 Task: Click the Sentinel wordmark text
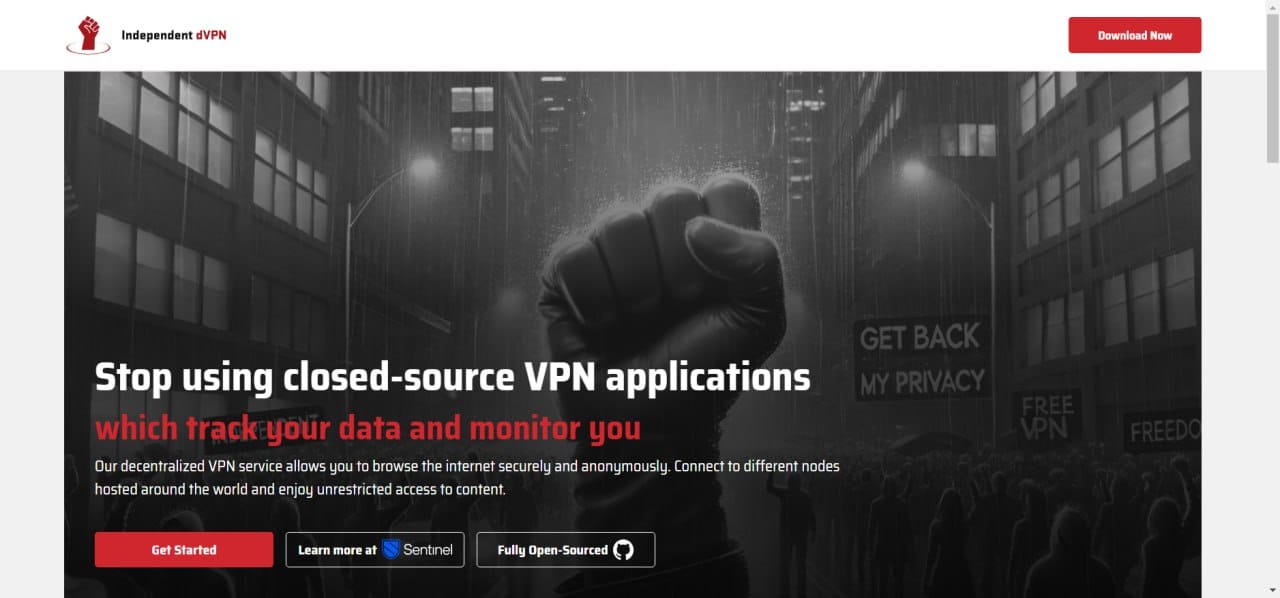click(x=428, y=550)
